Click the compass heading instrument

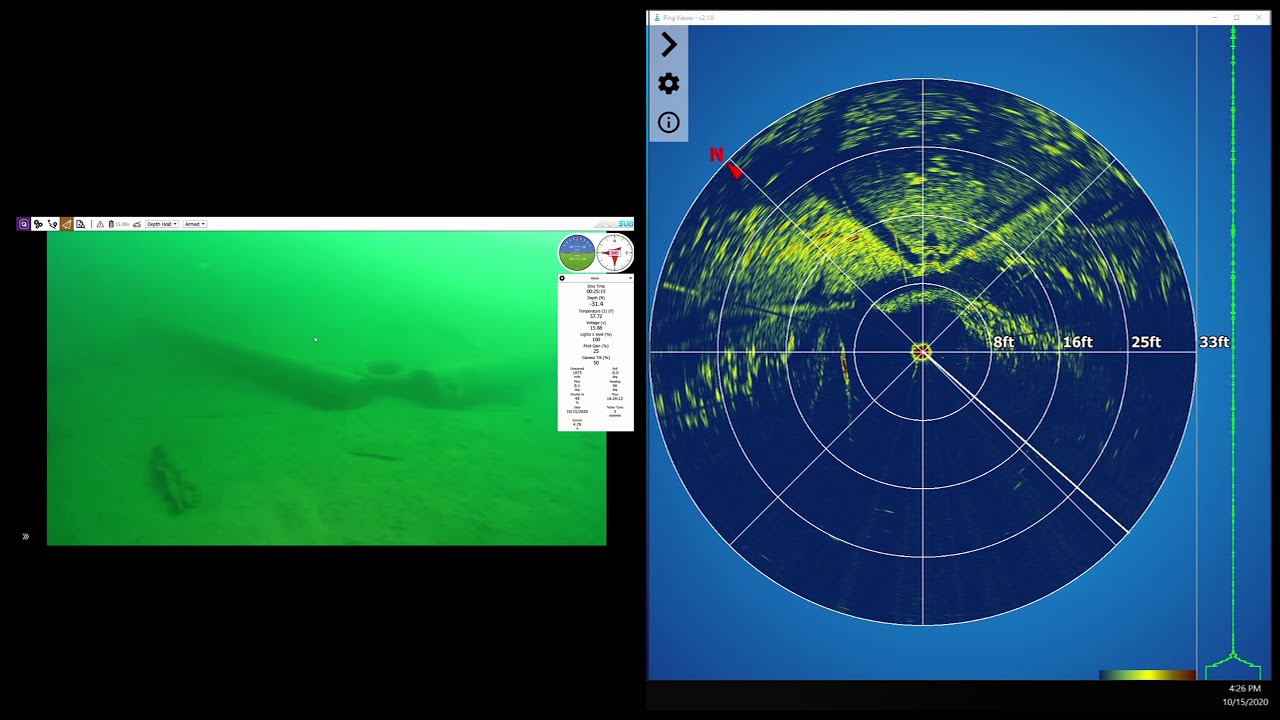tap(615, 253)
